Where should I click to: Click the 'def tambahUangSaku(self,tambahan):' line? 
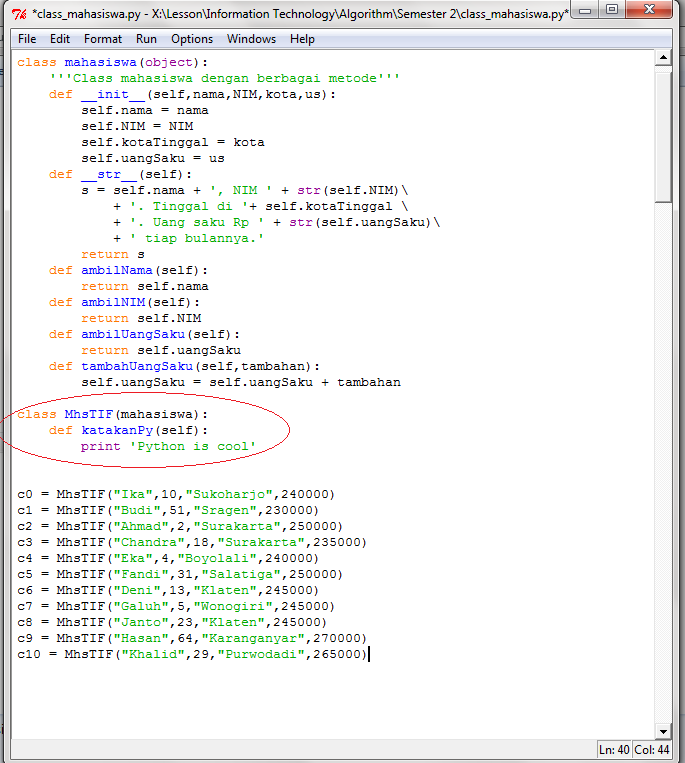click(184, 366)
